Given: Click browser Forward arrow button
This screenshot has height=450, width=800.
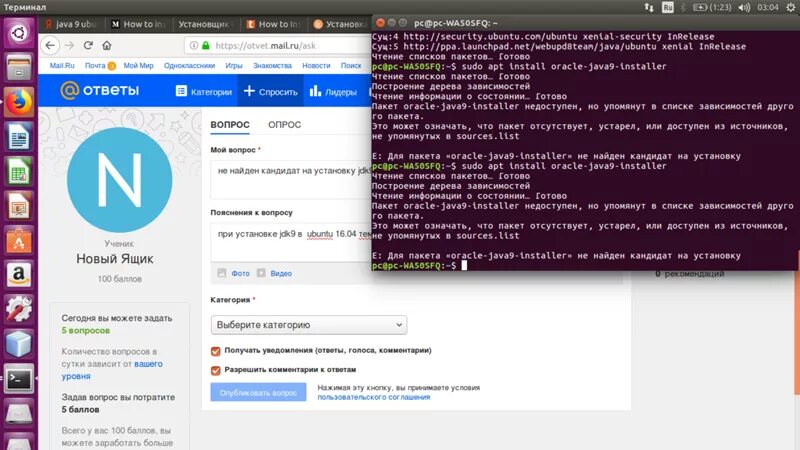Looking at the screenshot, I should (x=69, y=45).
